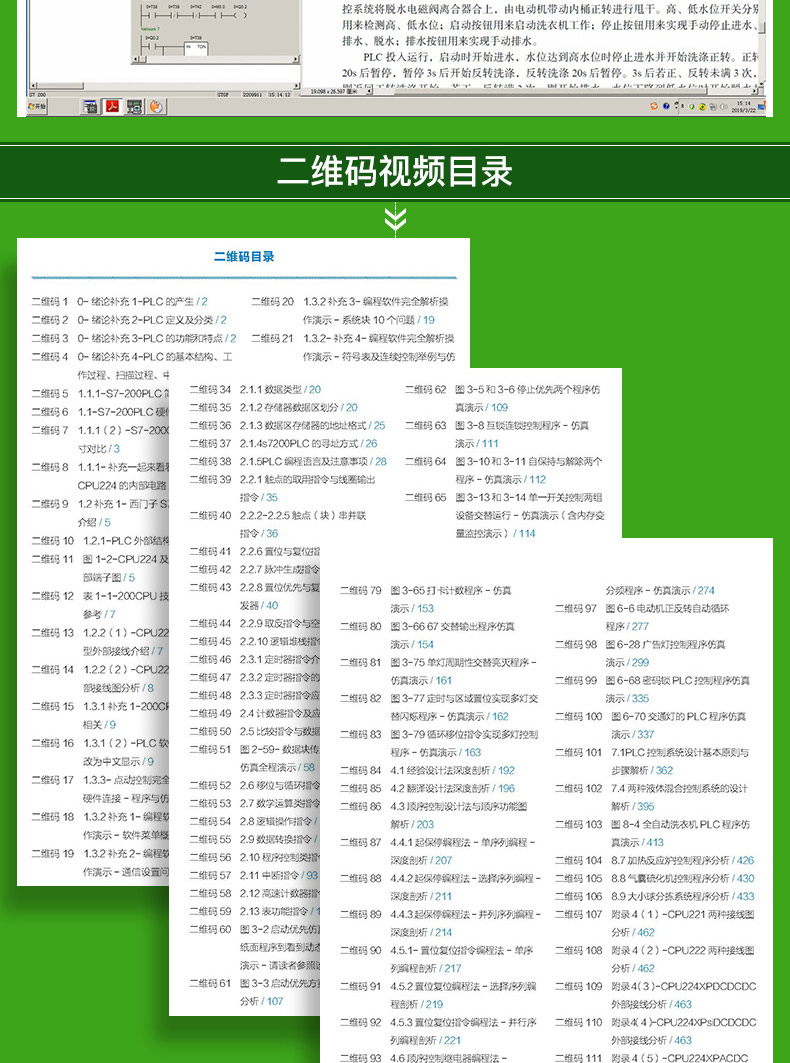790x1063 pixels.
Task: Select entry 二维码 108 CPU222两种接线图分析
Action: coord(655,959)
